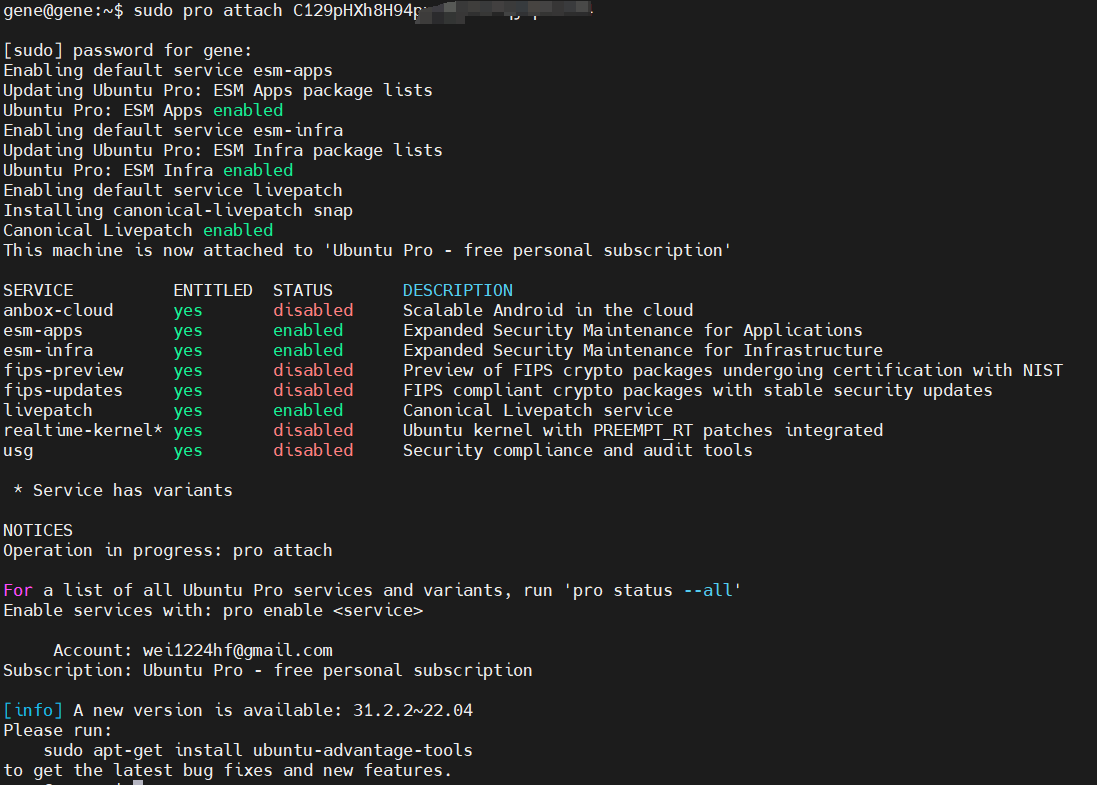Screen dimensions: 1097x785
Task: Click the realtime-kernel* service entry
Action: pyautogui.click(x=83, y=430)
